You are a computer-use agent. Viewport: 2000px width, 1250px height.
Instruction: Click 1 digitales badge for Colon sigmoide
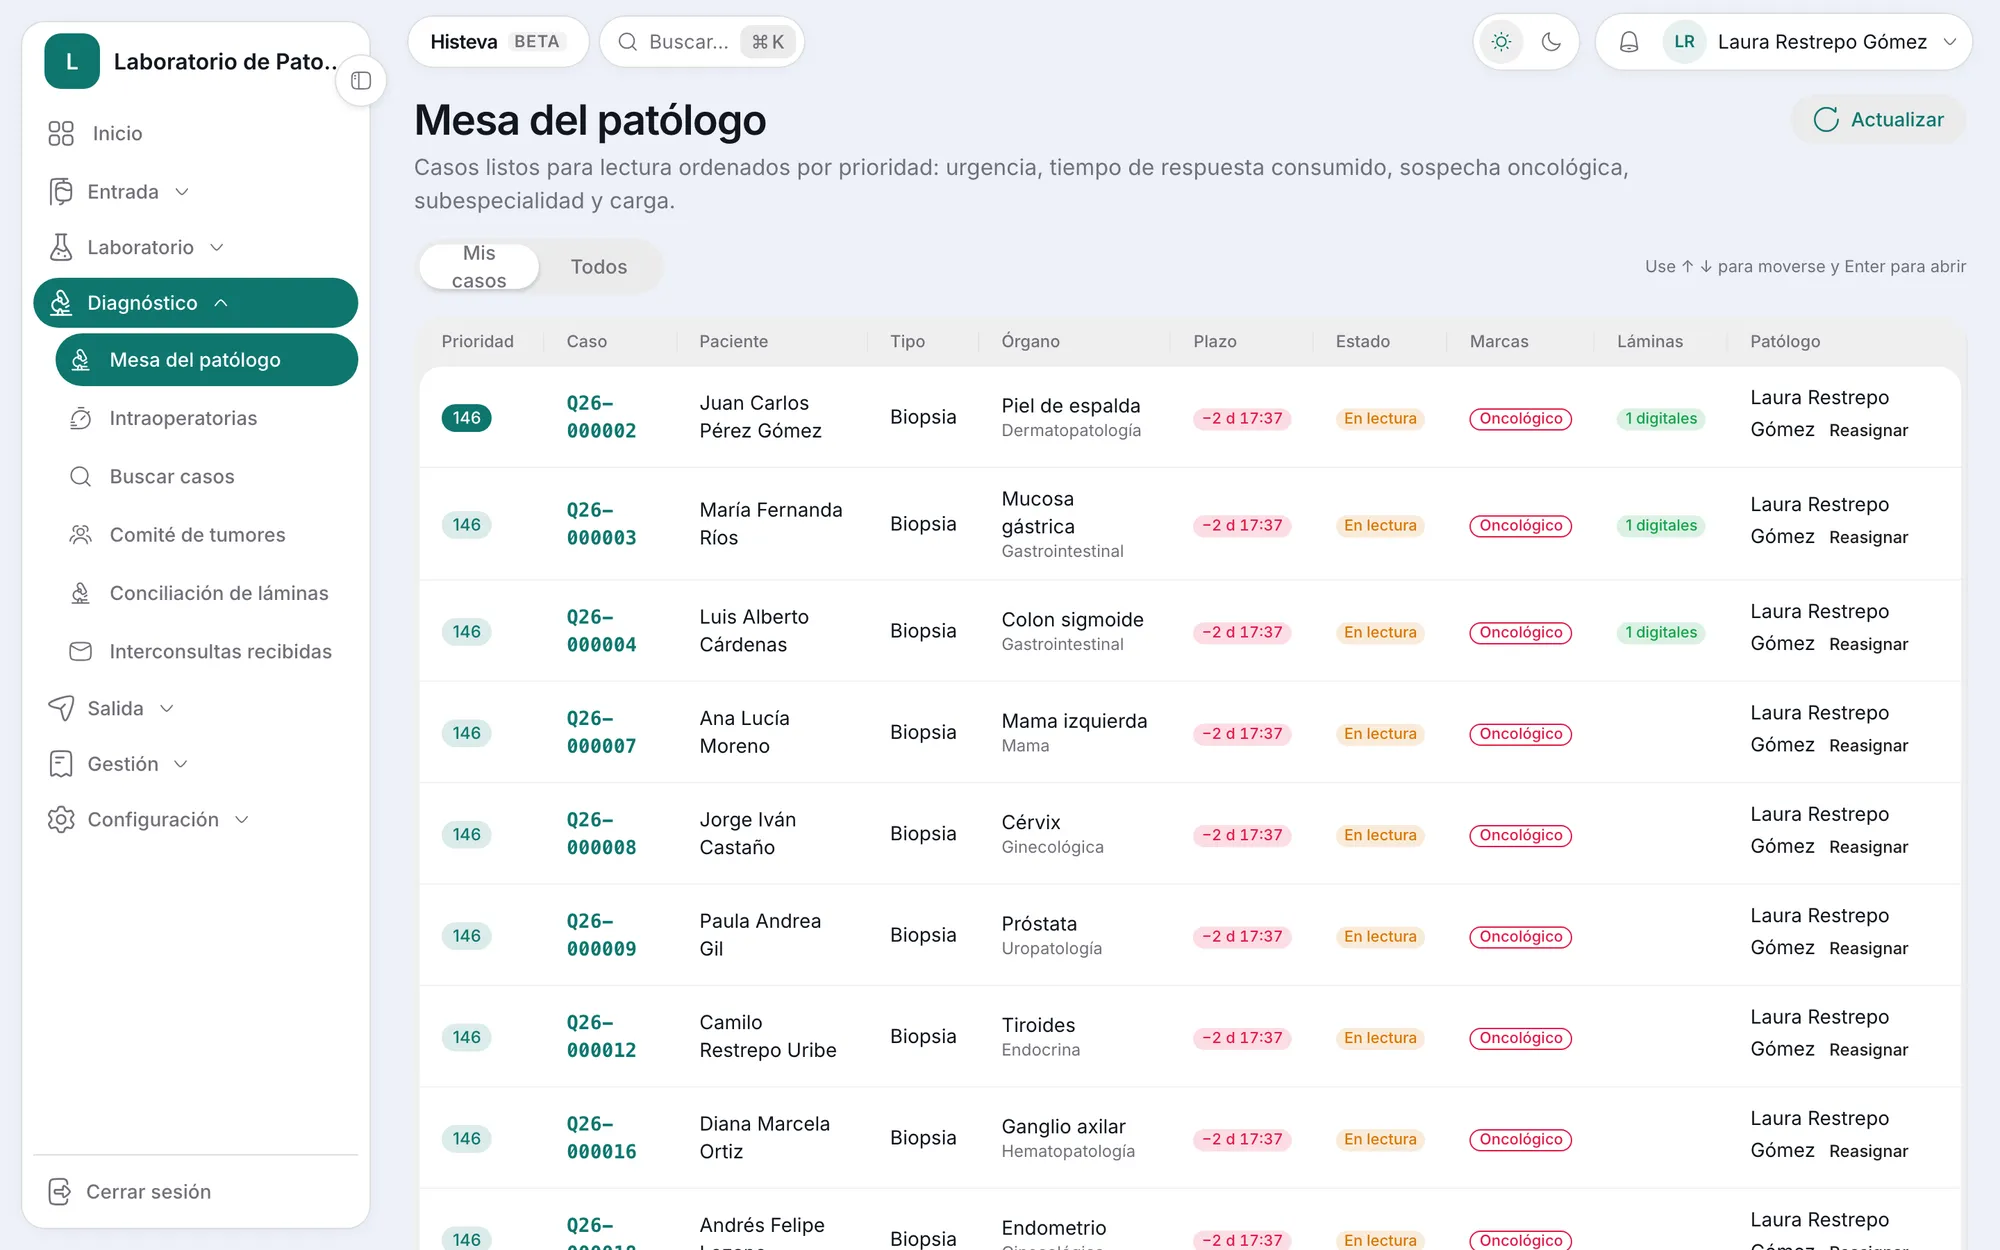1660,633
